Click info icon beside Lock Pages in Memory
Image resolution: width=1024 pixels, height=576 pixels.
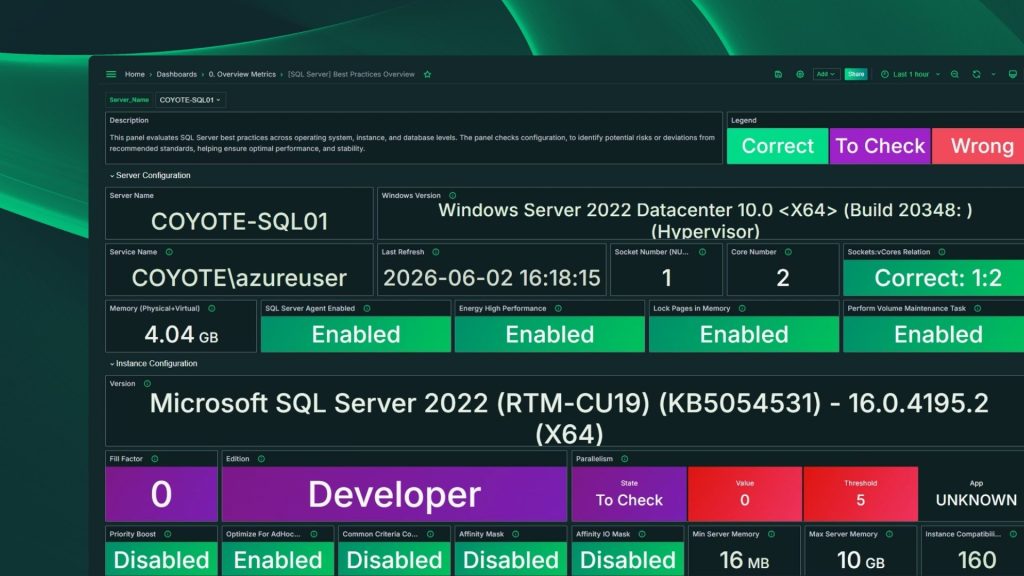tap(742, 308)
